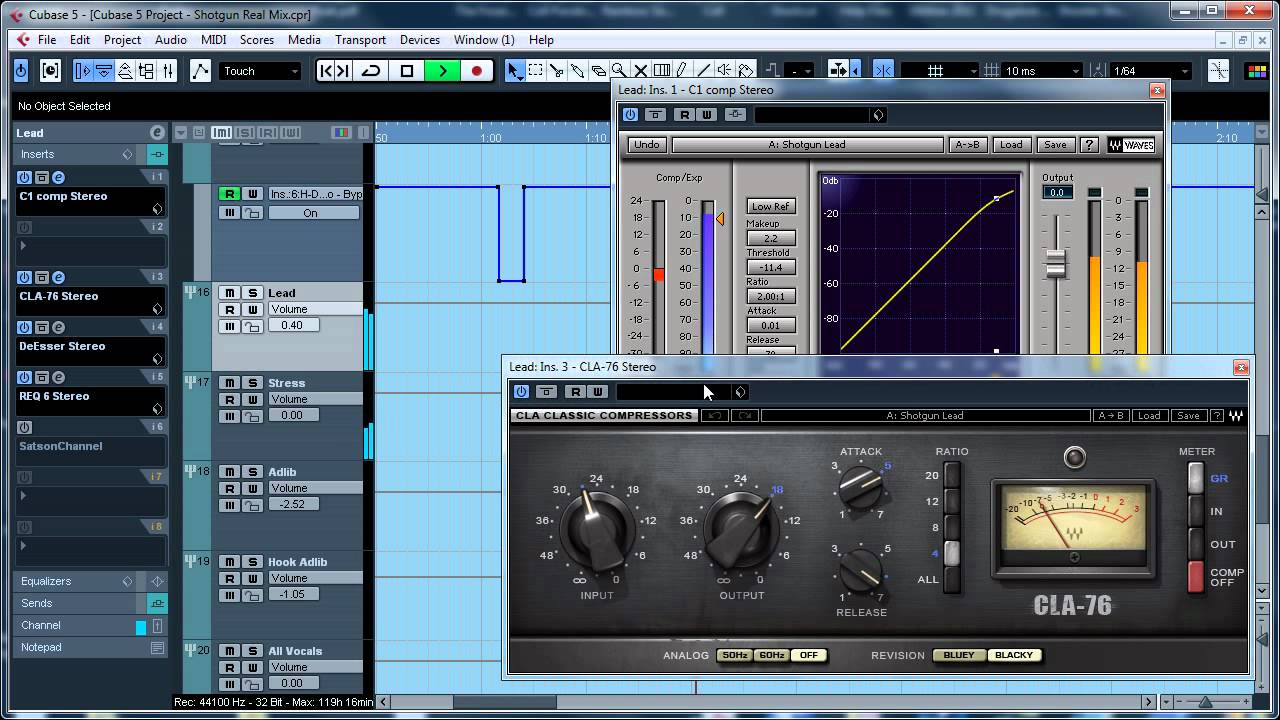Click the C1 comp Output fader handle
The width and height of the screenshot is (1280, 720).
pos(1056,264)
